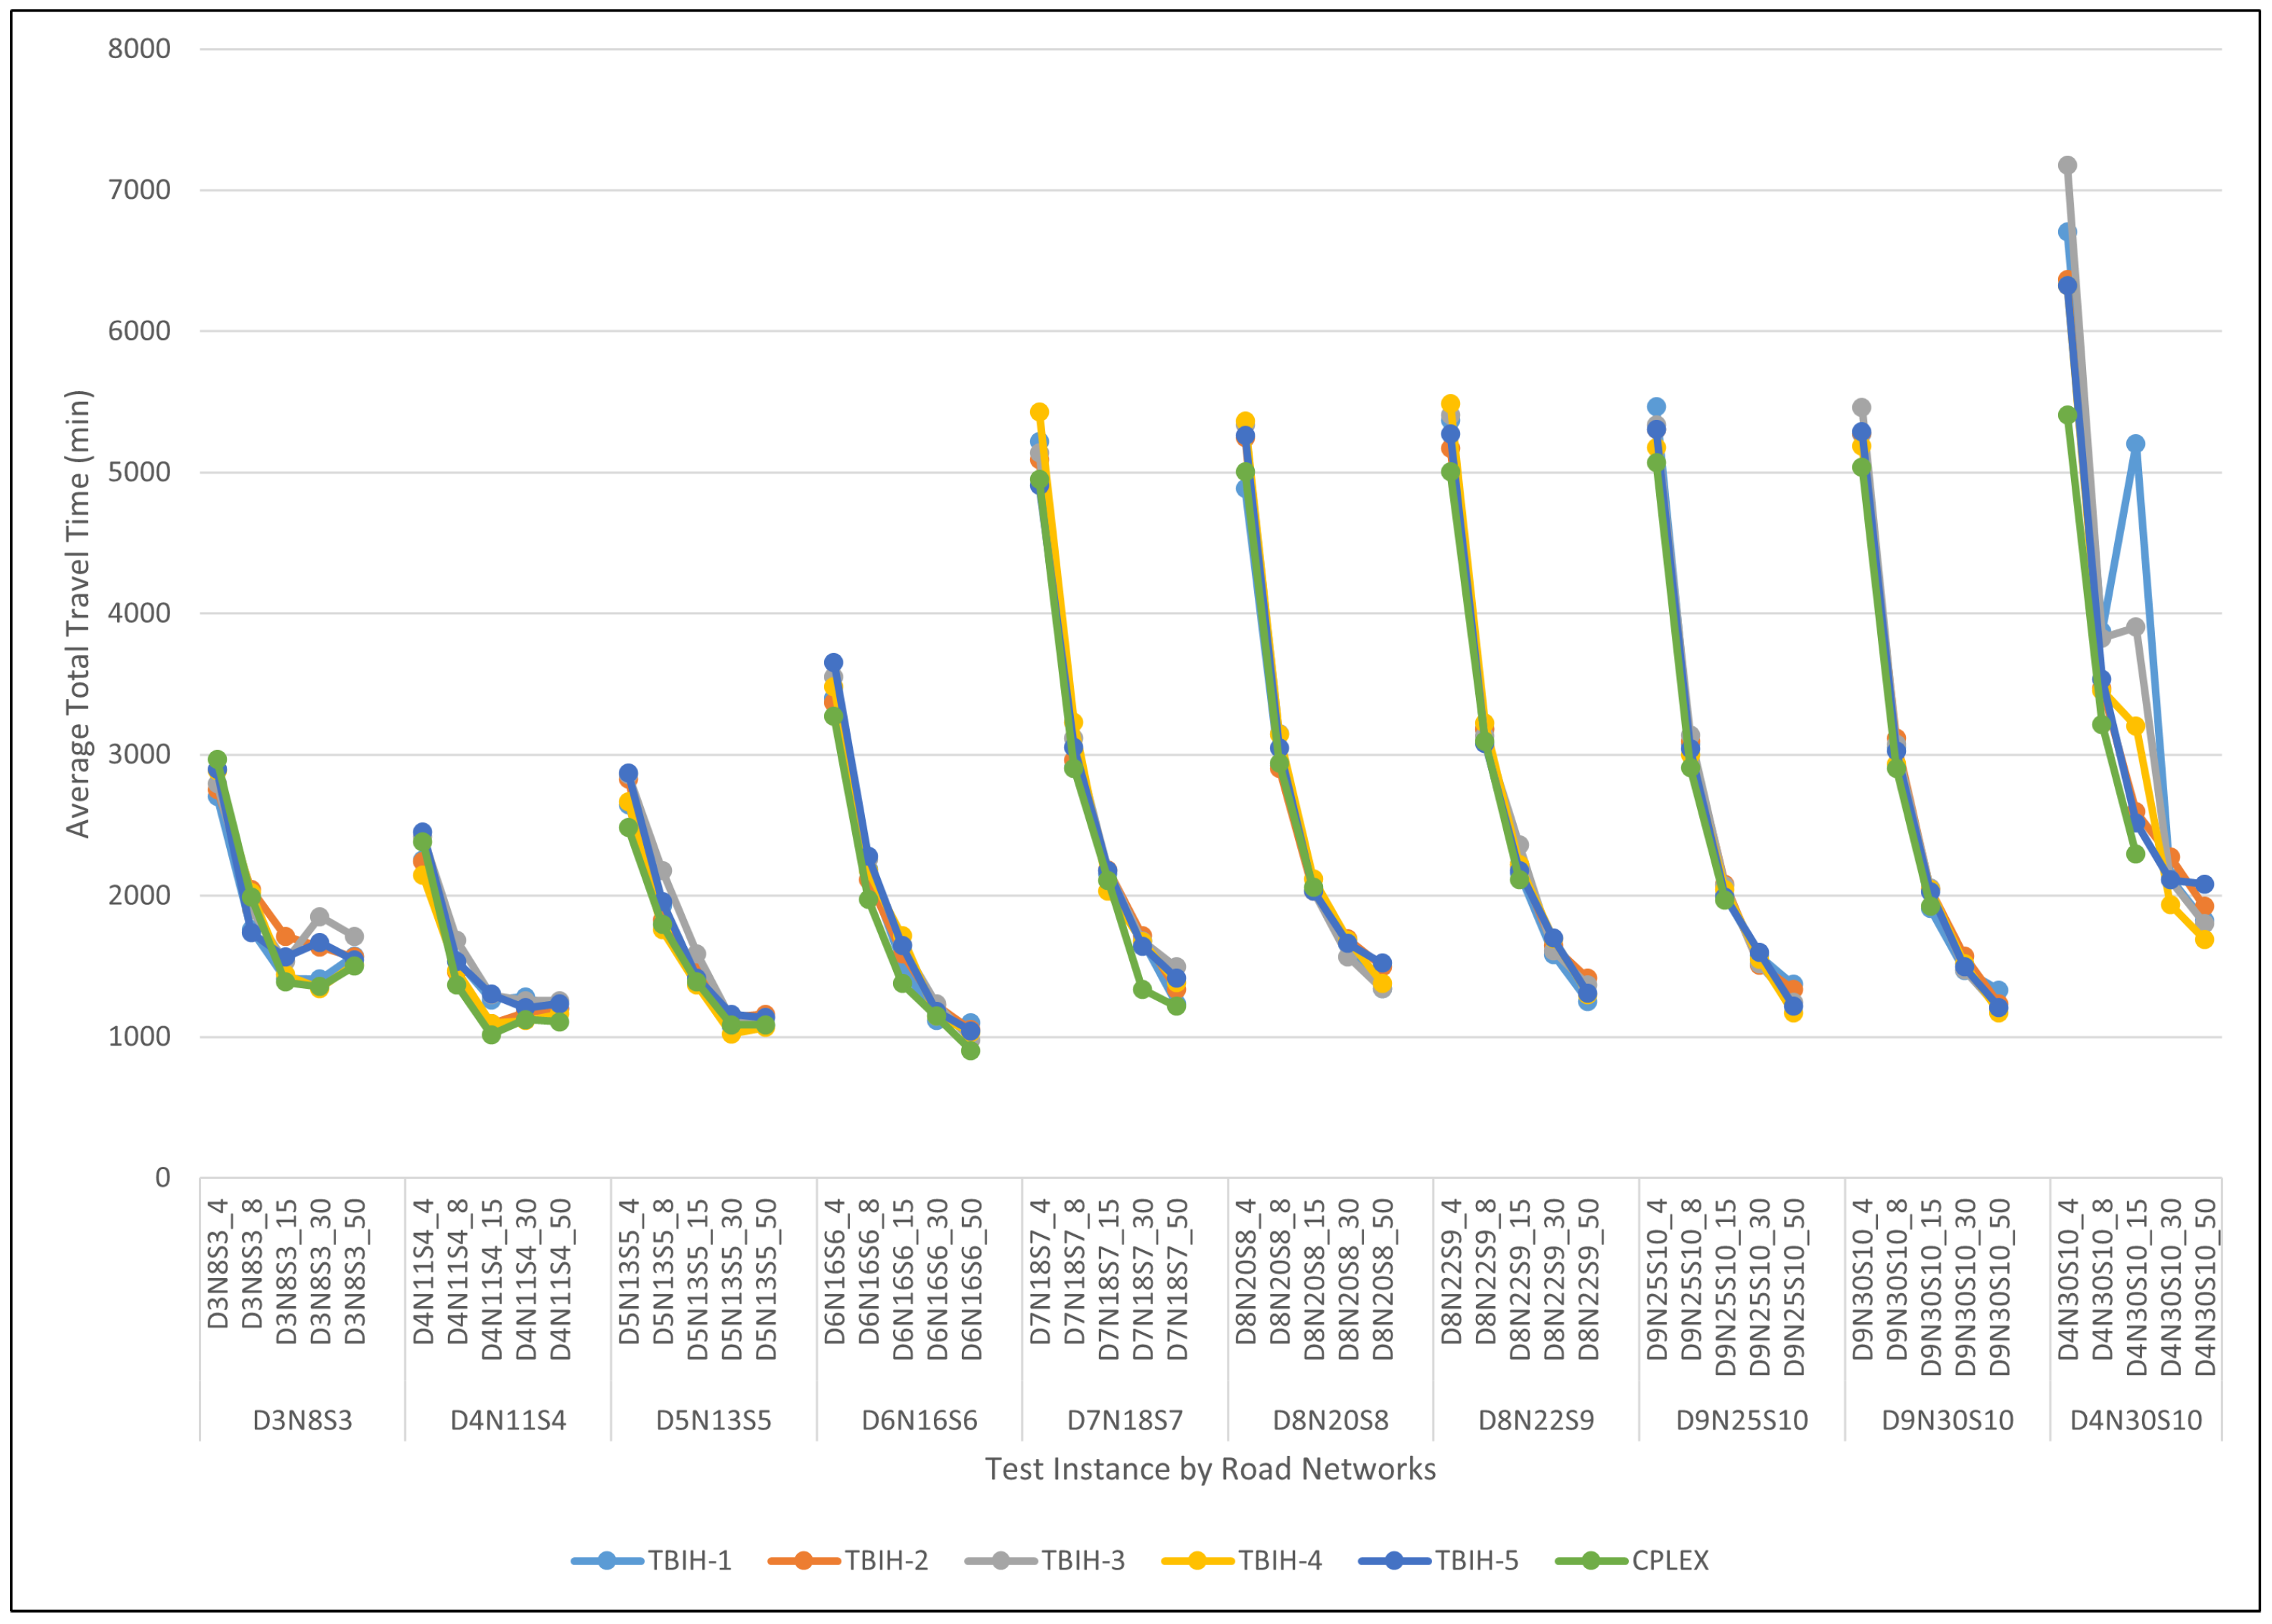
Task: Click the 8000 y-axis tick label
Action: (139, 48)
